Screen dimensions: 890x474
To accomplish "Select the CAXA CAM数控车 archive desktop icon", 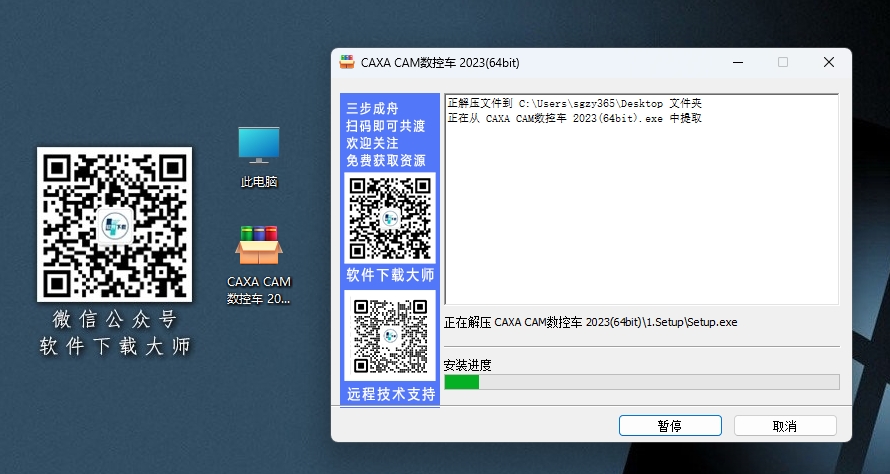I will pyautogui.click(x=259, y=266).
